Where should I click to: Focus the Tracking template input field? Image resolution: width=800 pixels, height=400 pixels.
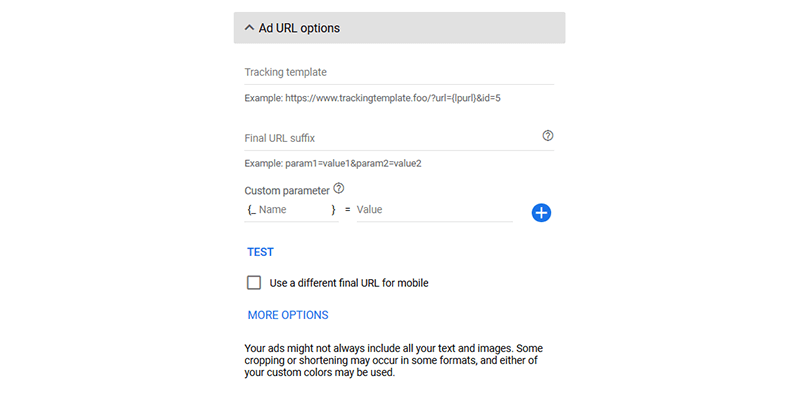(398, 72)
